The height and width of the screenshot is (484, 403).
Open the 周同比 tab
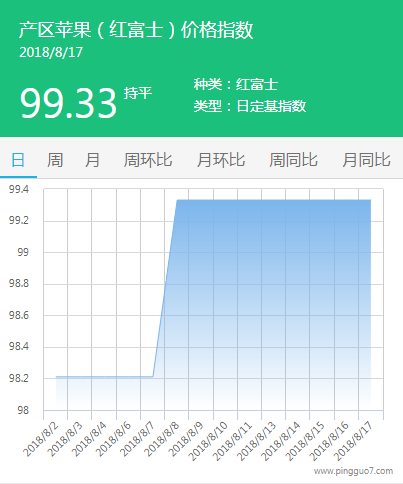pyautogui.click(x=293, y=160)
